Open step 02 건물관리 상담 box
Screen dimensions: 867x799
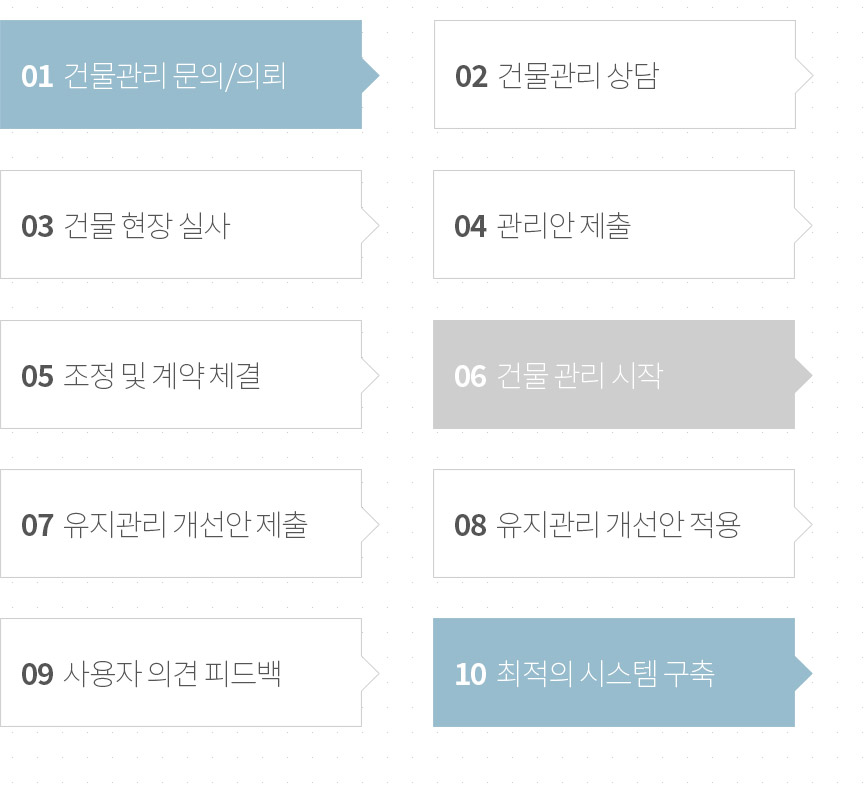(615, 75)
